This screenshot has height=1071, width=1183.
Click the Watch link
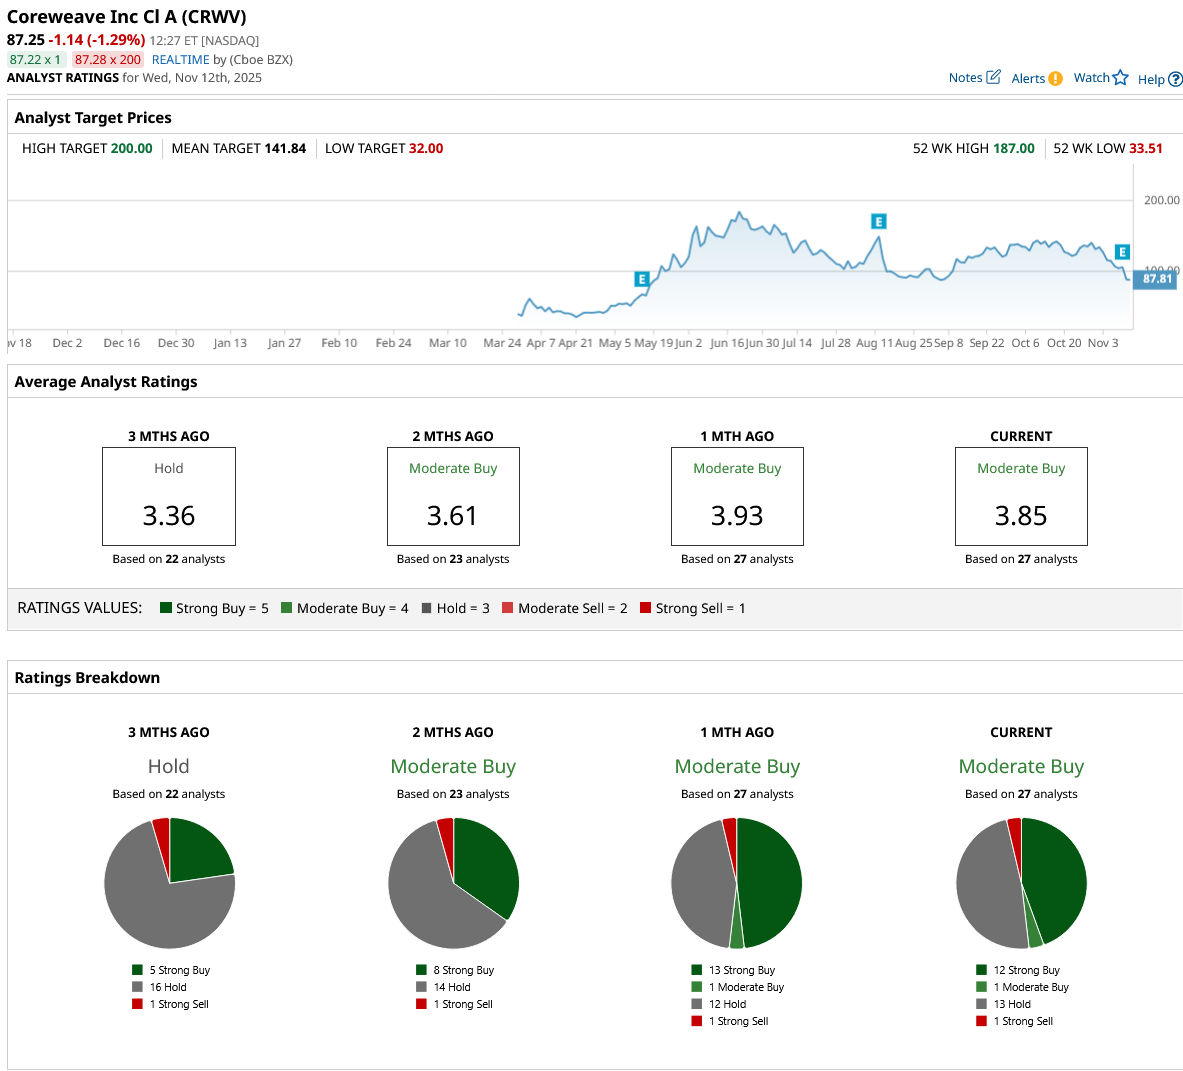pos(1091,78)
